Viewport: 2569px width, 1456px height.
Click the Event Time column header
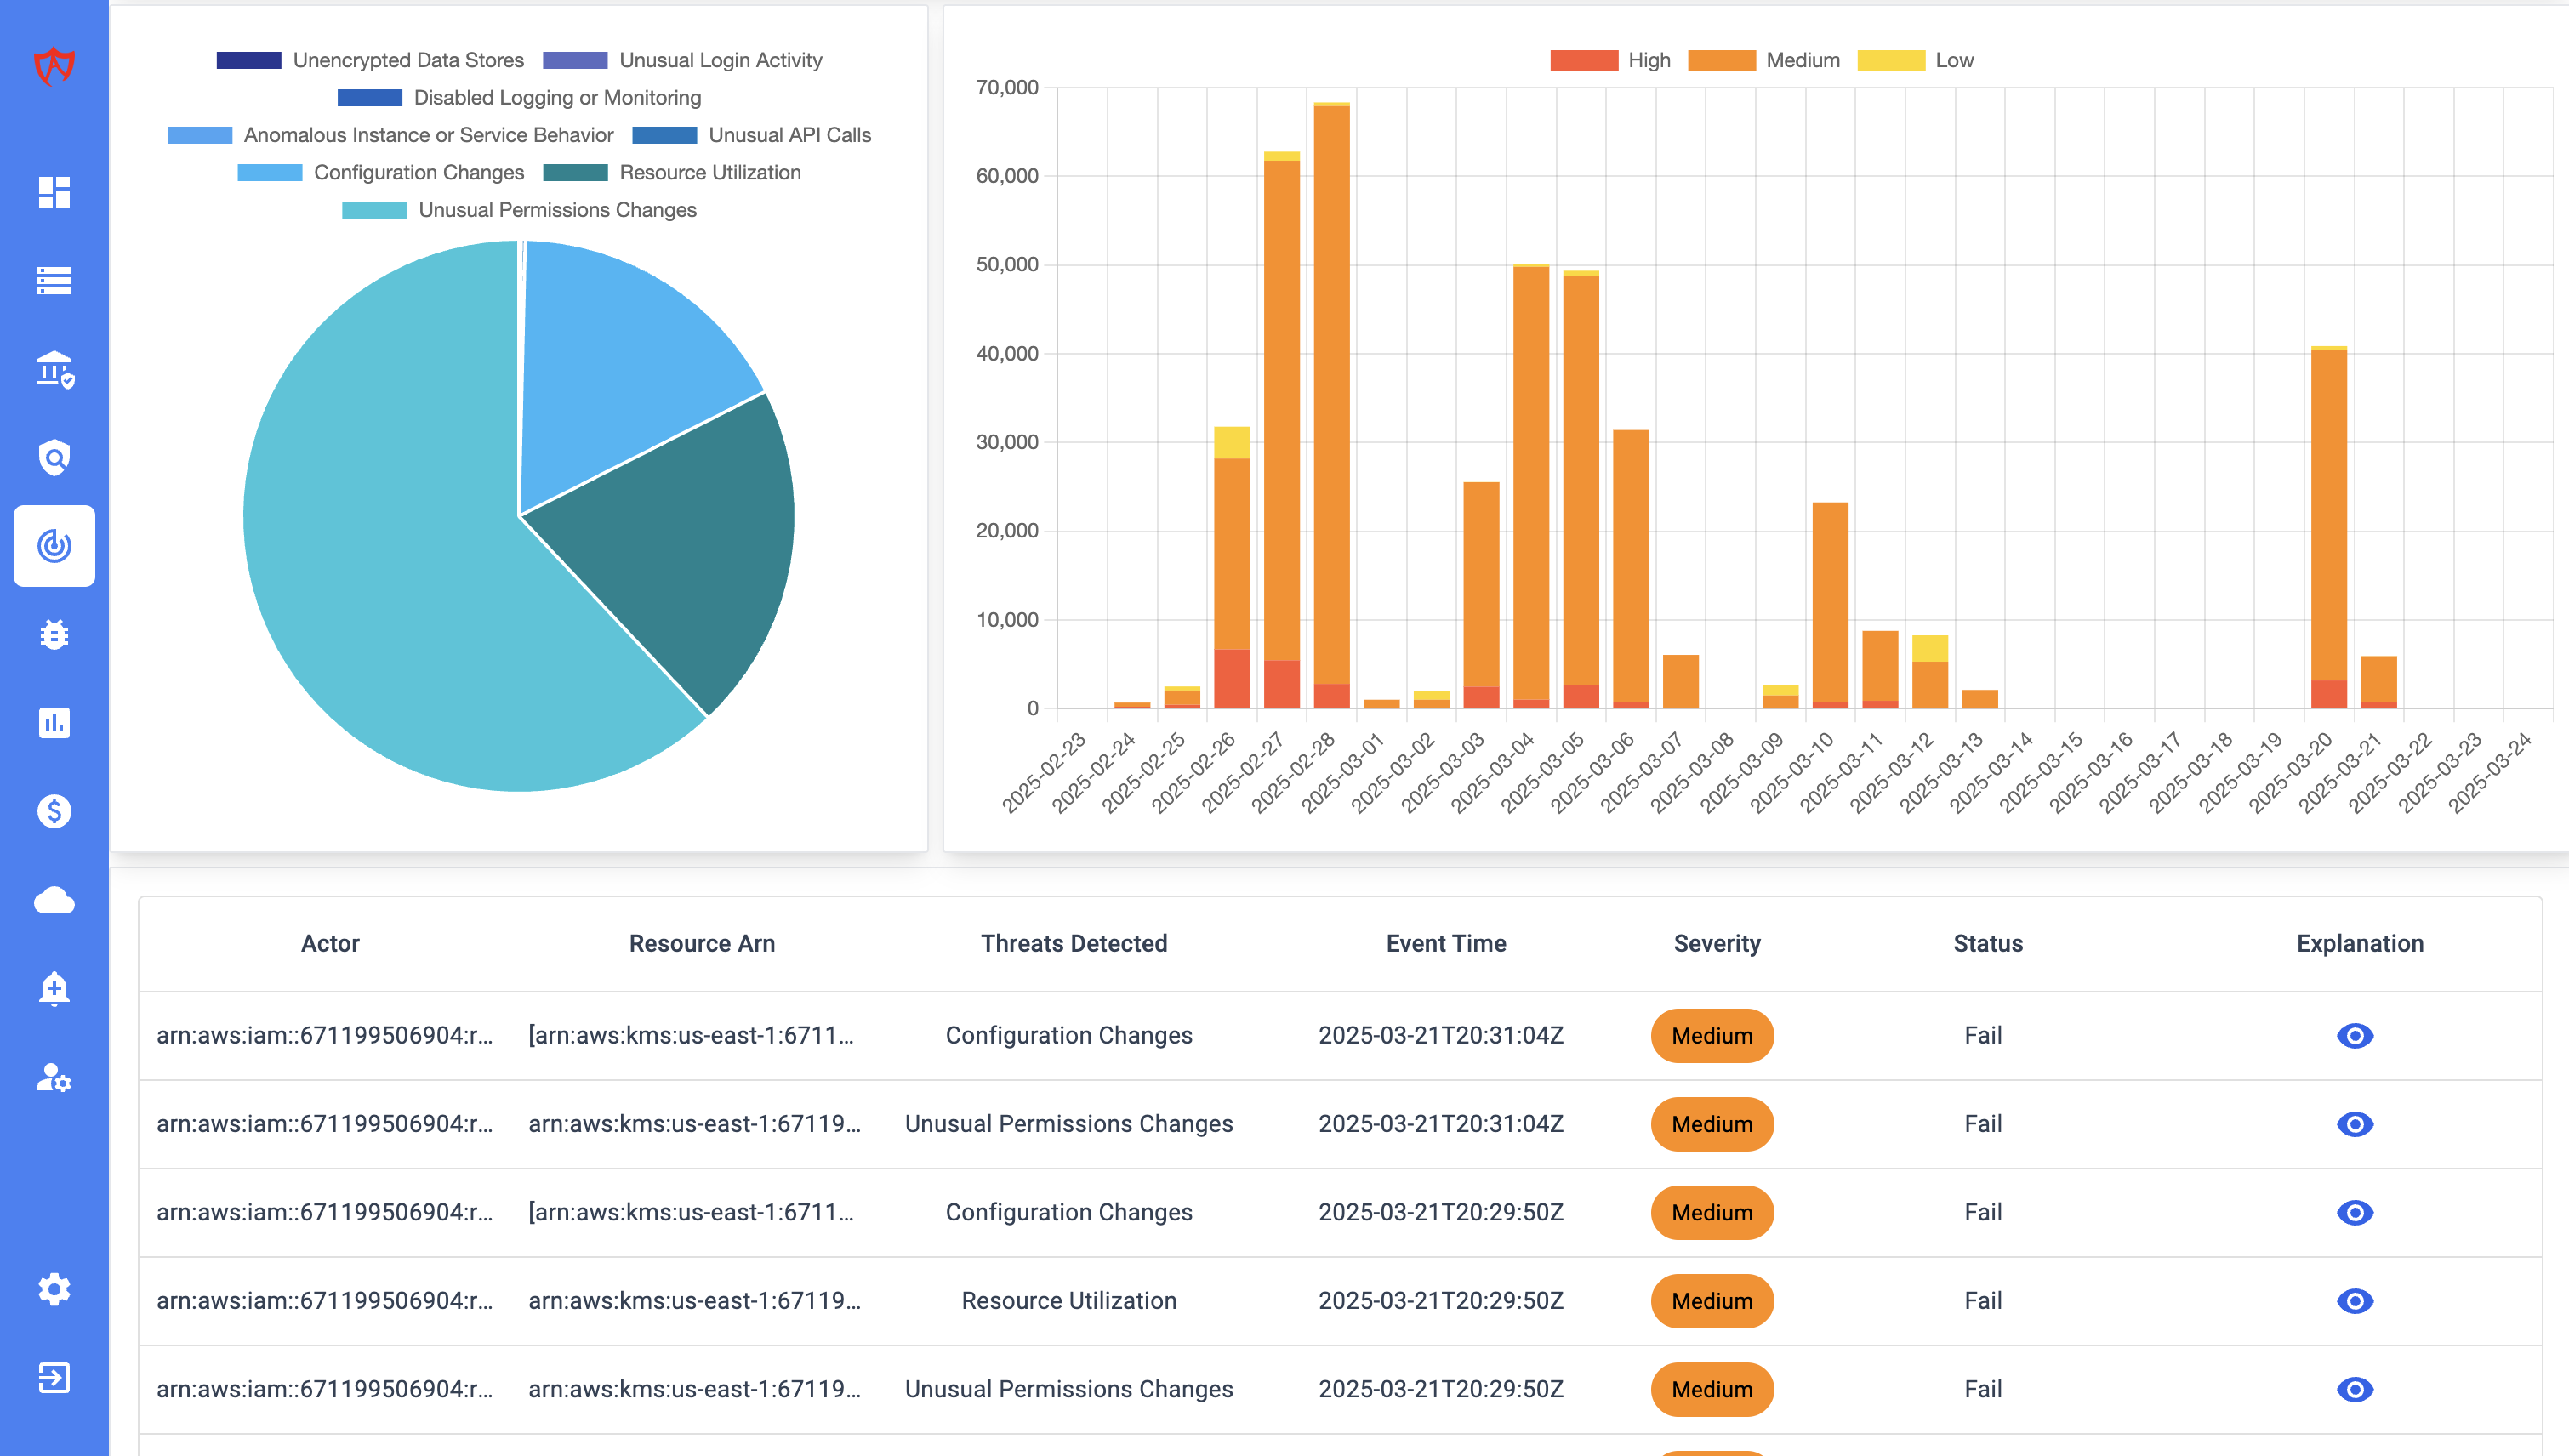point(1446,943)
